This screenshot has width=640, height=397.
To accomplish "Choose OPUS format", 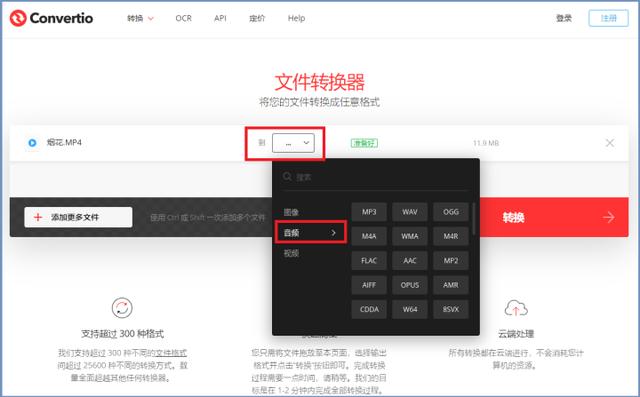I will tap(410, 285).
